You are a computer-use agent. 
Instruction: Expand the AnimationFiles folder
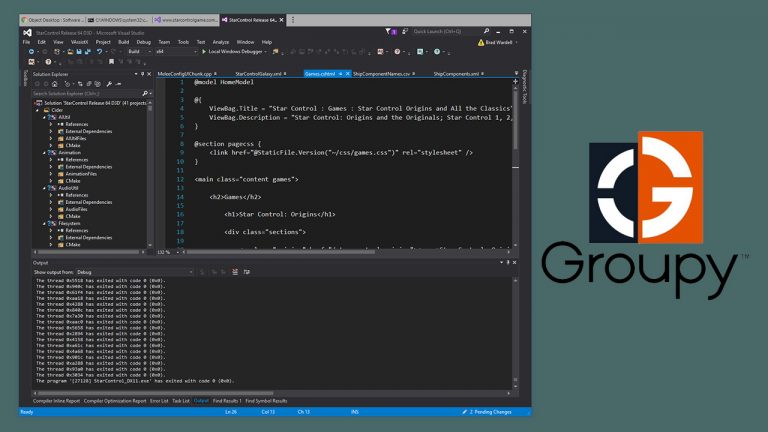pos(51,174)
